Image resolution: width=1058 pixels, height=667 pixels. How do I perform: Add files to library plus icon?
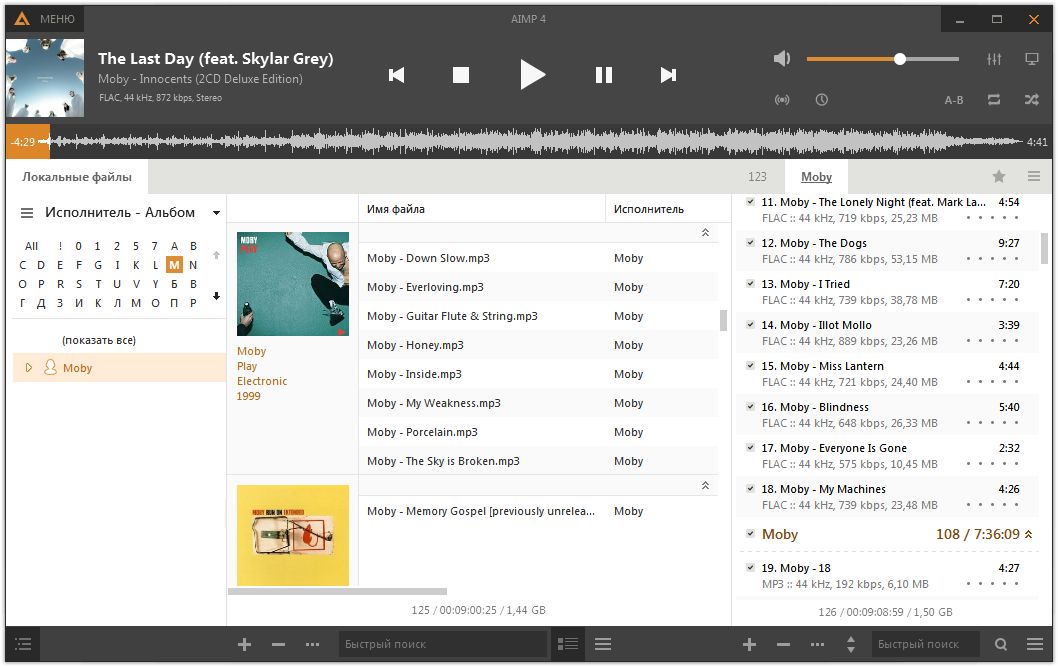click(x=244, y=645)
